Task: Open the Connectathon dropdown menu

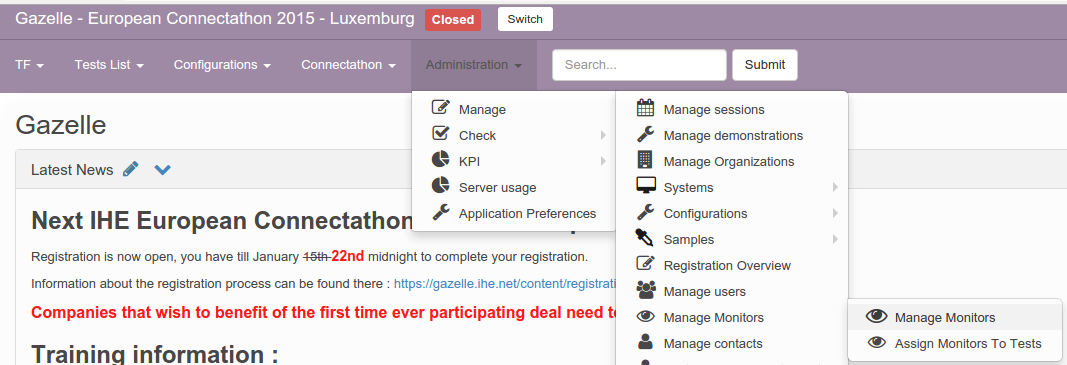Action: (348, 65)
